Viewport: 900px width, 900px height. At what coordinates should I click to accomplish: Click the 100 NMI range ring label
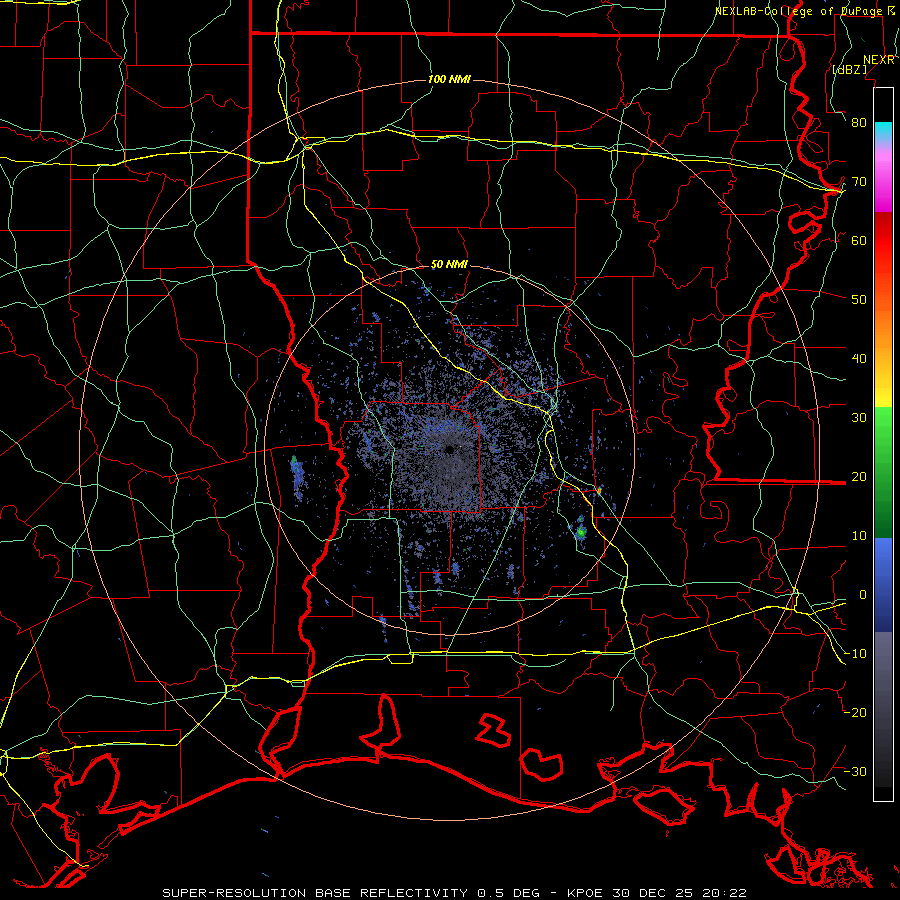coord(449,79)
